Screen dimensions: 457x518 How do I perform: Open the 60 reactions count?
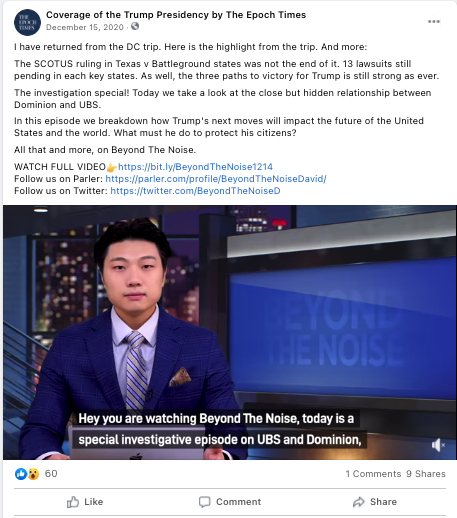tap(51, 474)
